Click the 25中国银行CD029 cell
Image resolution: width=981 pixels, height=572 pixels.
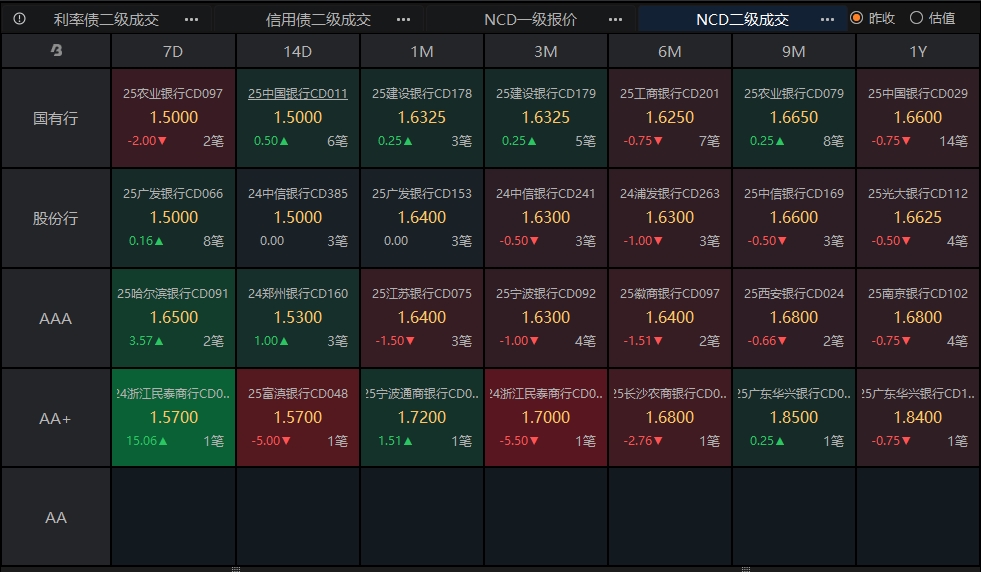pos(918,118)
